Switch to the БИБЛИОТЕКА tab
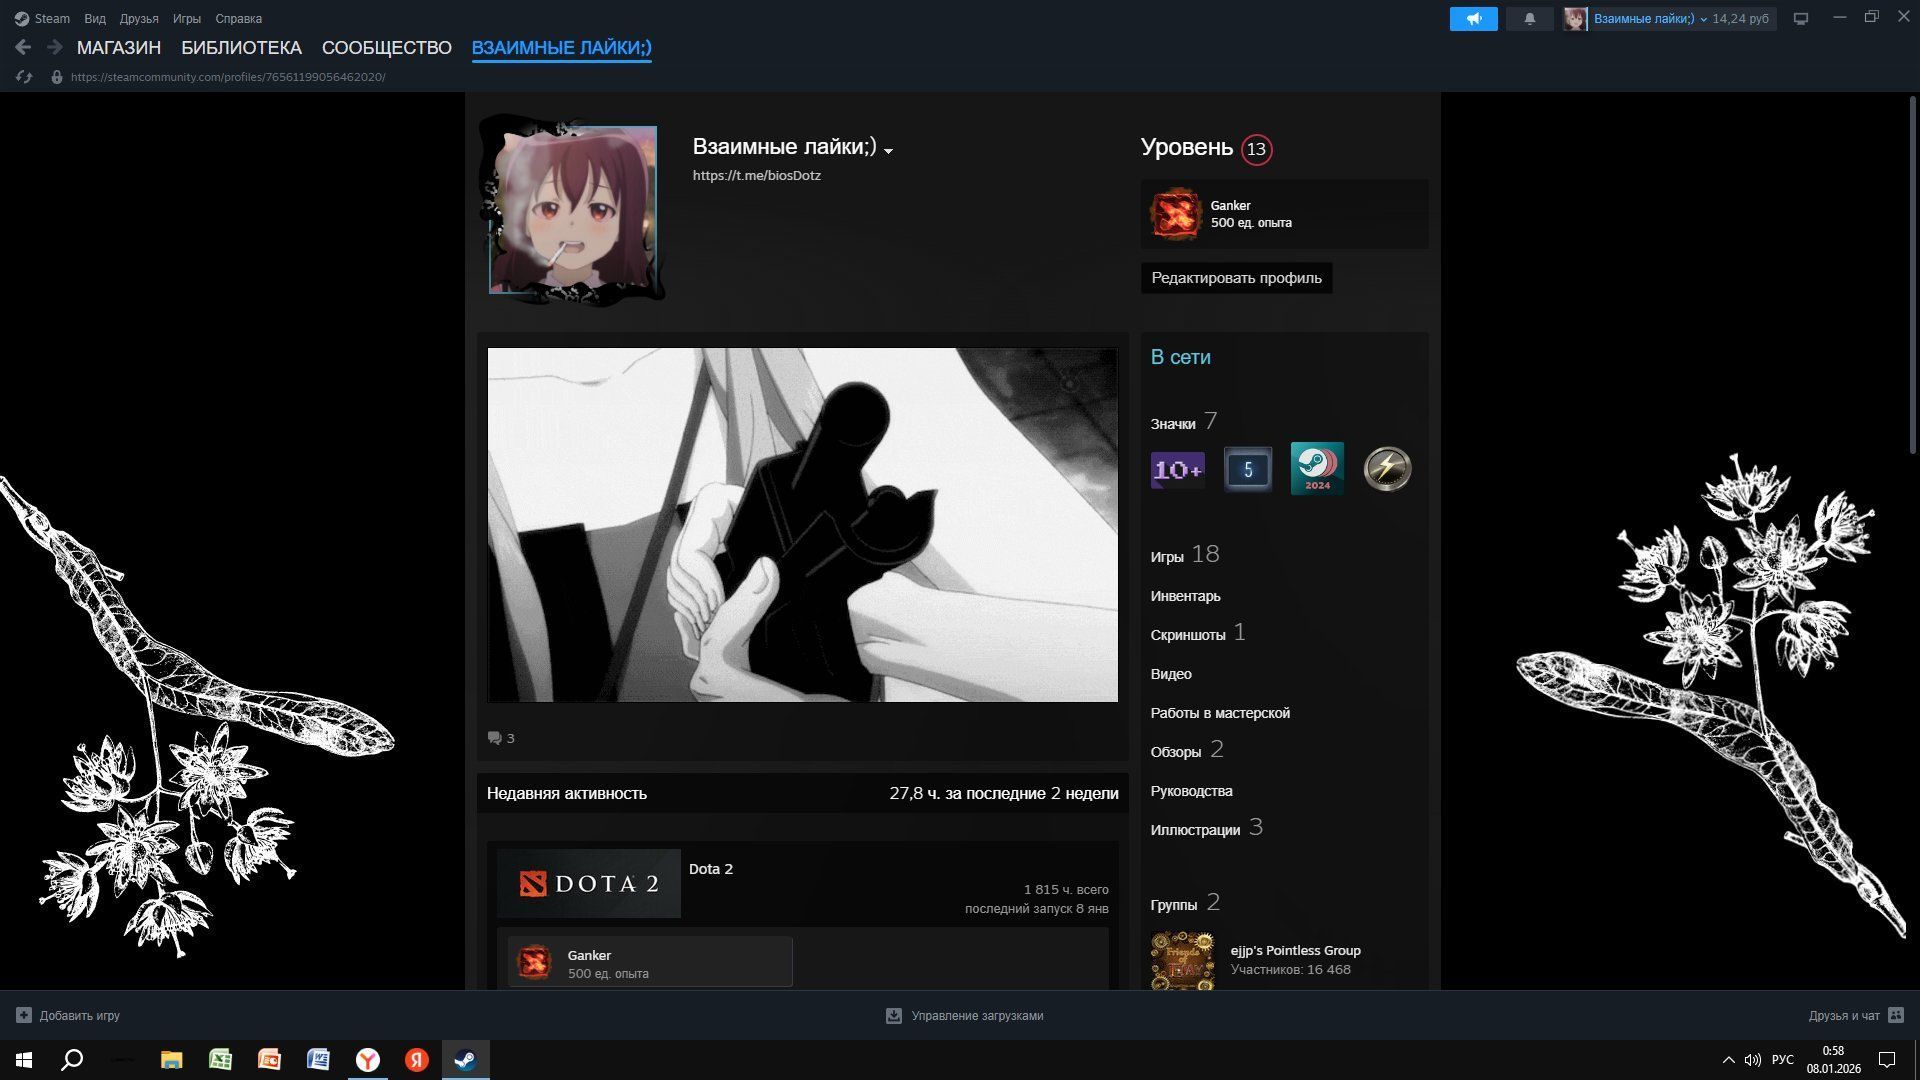1920x1080 pixels. [x=241, y=47]
